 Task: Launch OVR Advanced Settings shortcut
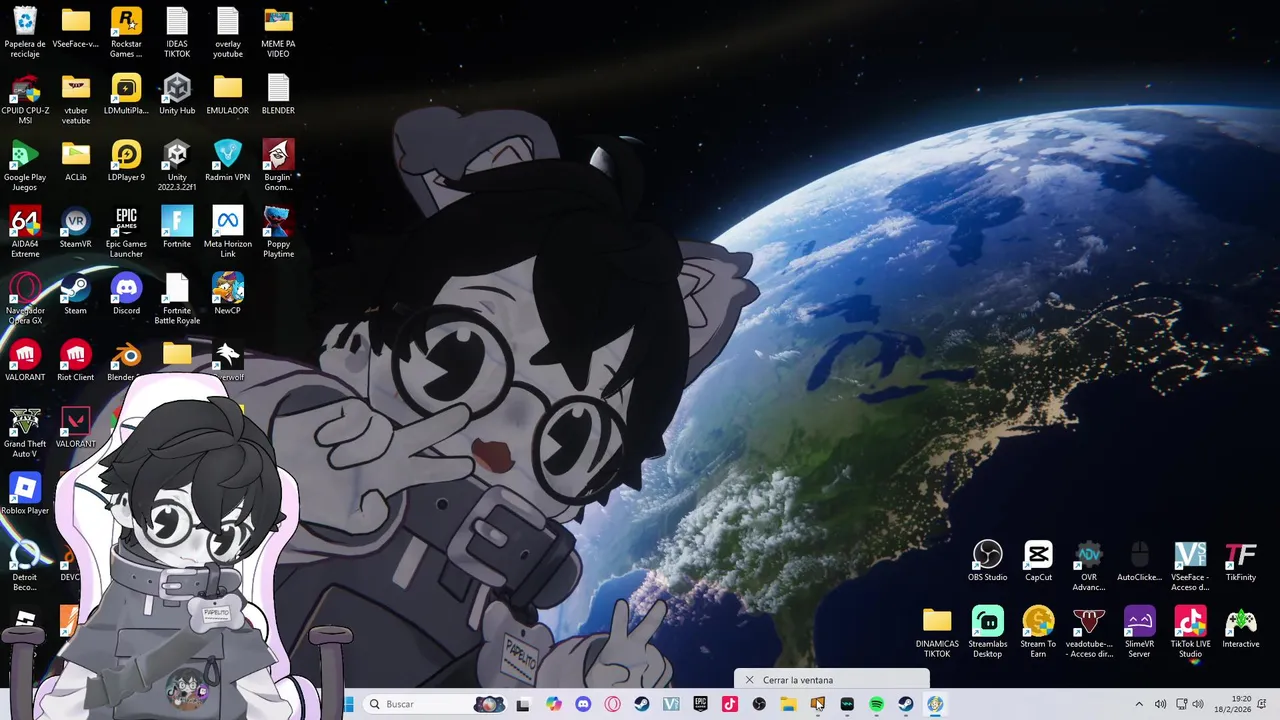(1089, 566)
